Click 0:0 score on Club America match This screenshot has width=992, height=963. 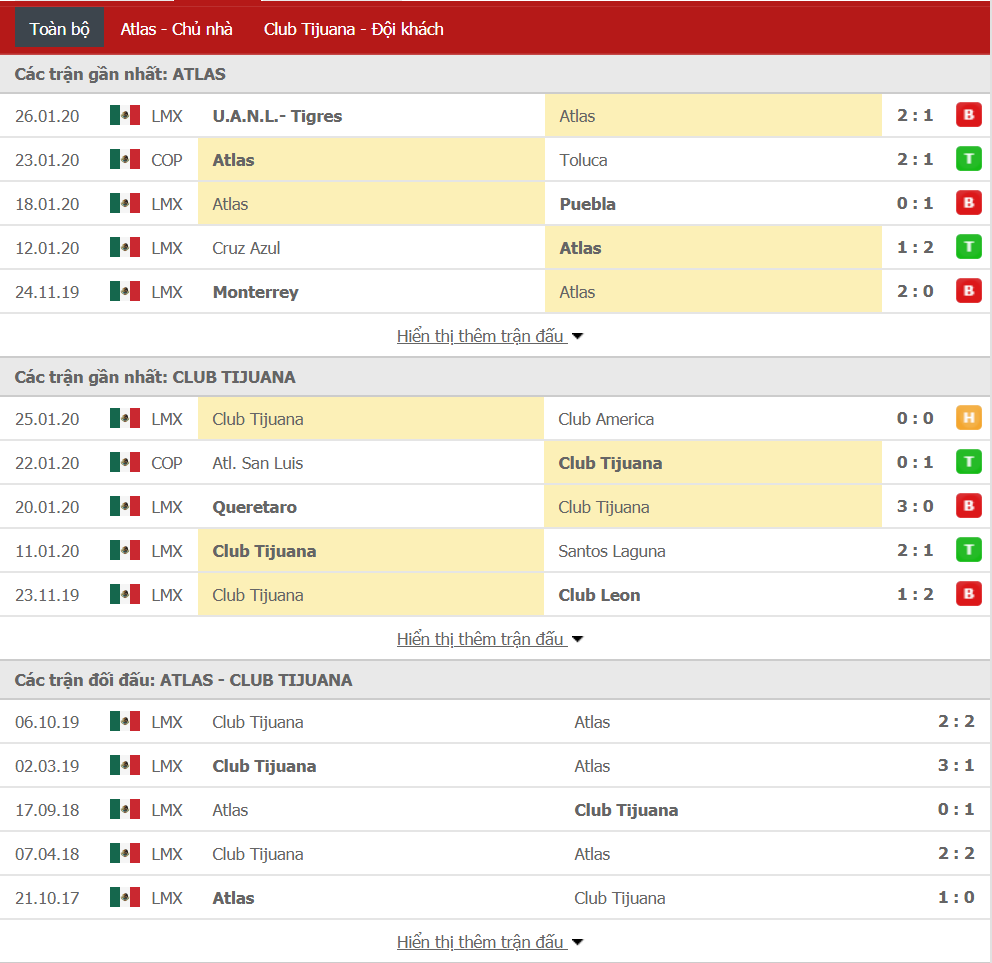pyautogui.click(x=915, y=418)
